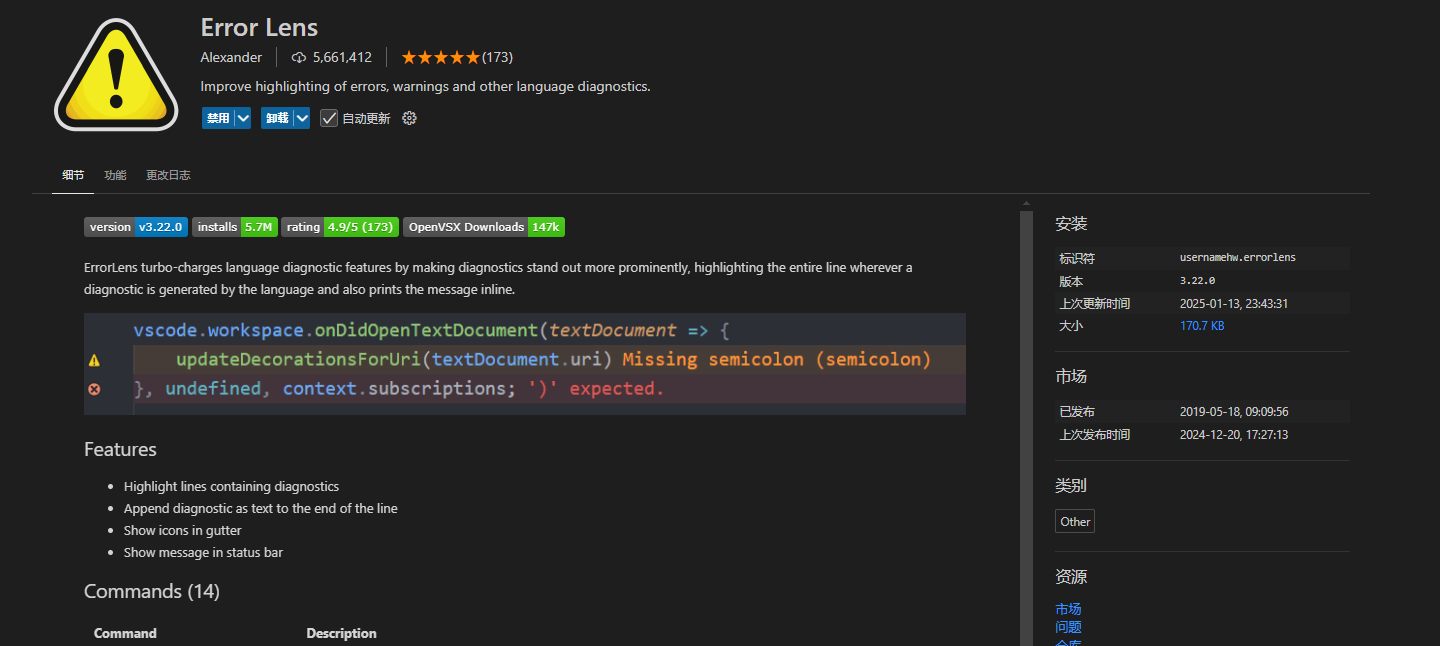
Task: Click the 大小 label
Action: pos(1071,326)
